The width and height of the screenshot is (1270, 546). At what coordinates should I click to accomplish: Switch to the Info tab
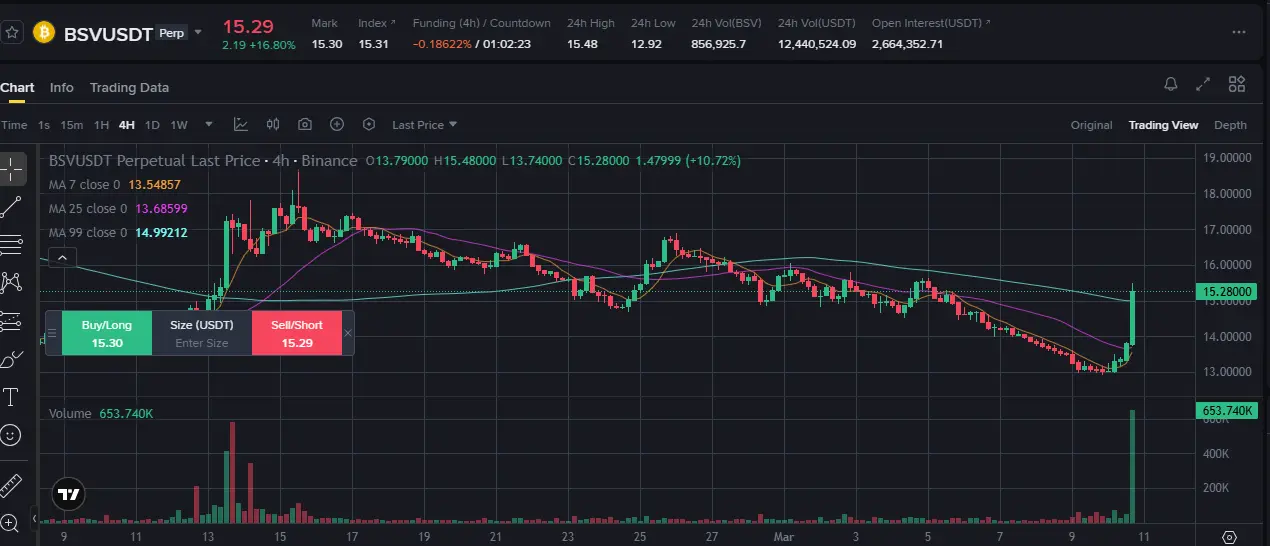pos(62,87)
